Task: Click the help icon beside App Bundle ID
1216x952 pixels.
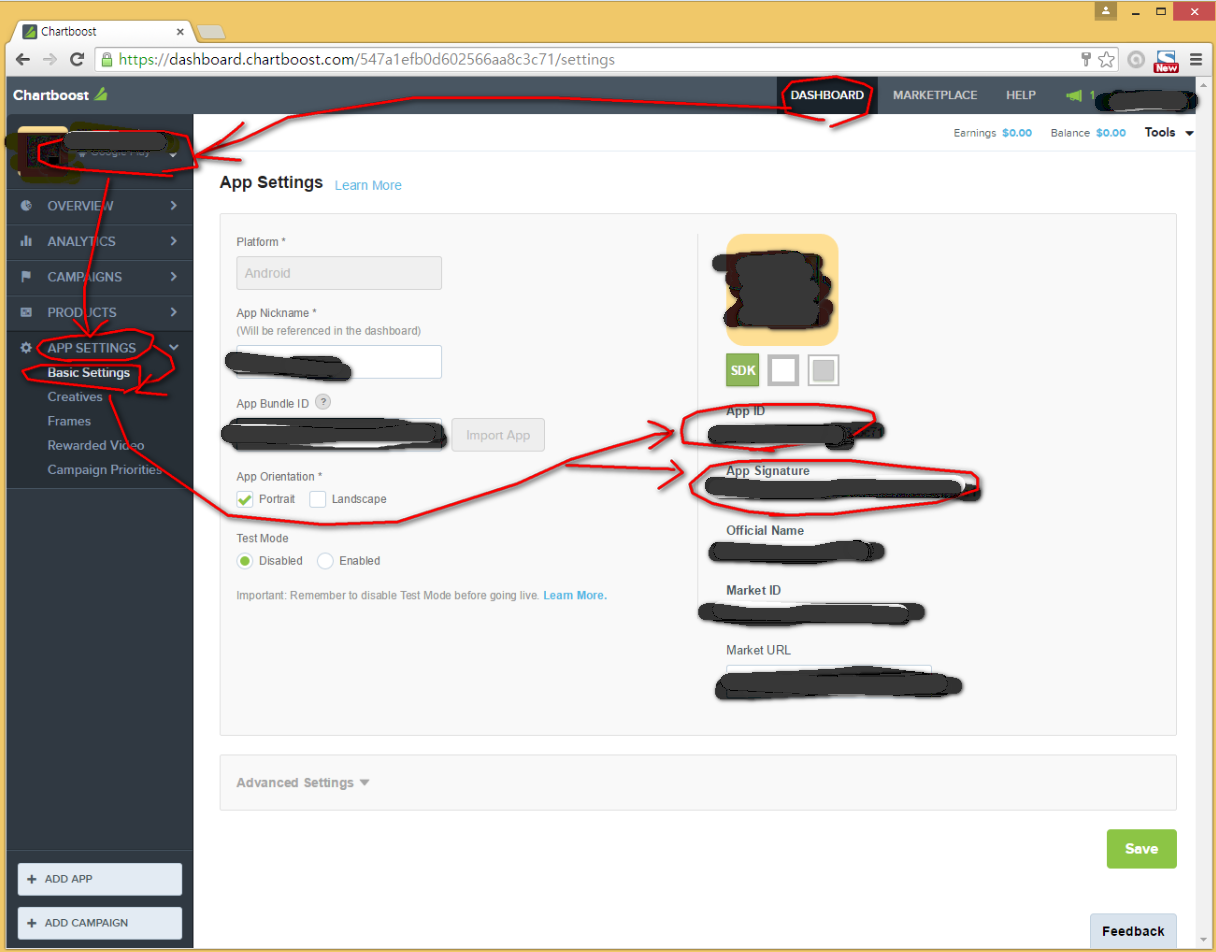Action: [x=323, y=402]
